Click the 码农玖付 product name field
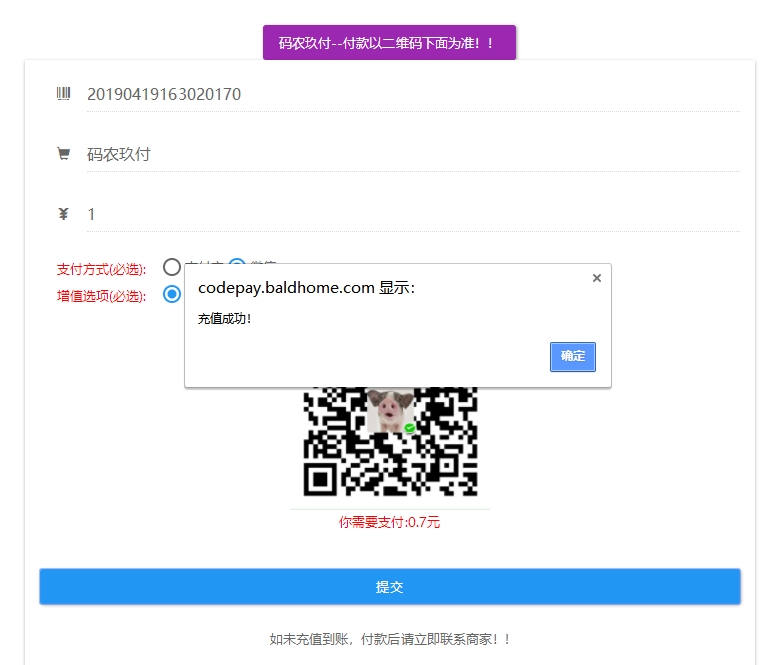Screen dimensions: 765x665 pos(410,154)
